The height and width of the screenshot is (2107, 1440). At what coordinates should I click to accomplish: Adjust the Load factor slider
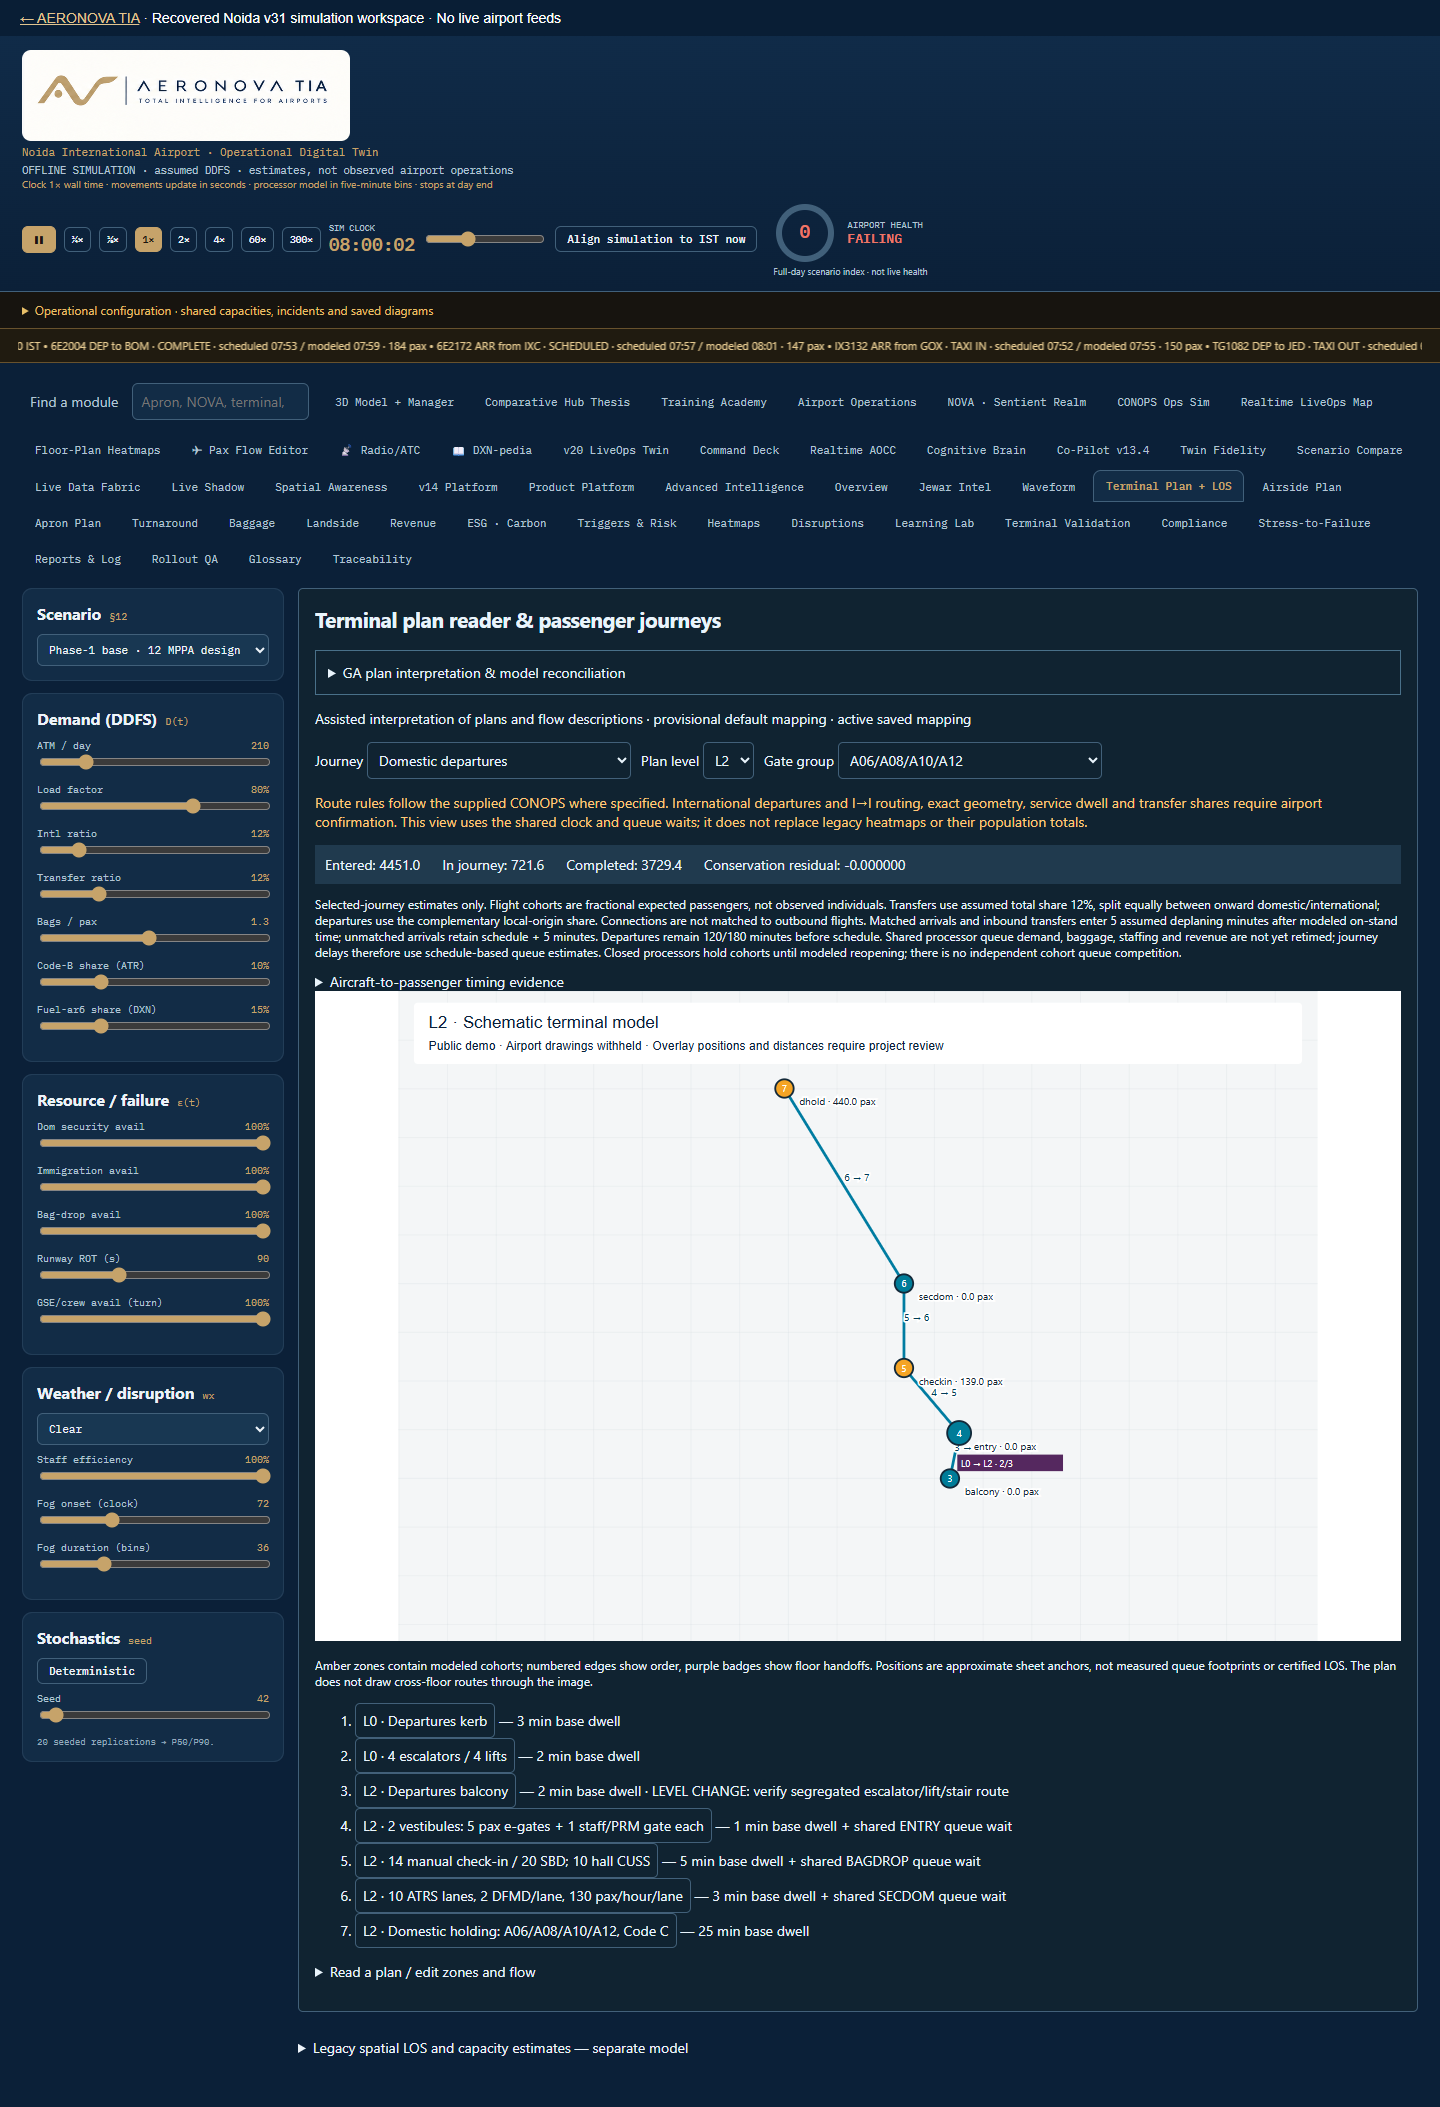[153, 806]
